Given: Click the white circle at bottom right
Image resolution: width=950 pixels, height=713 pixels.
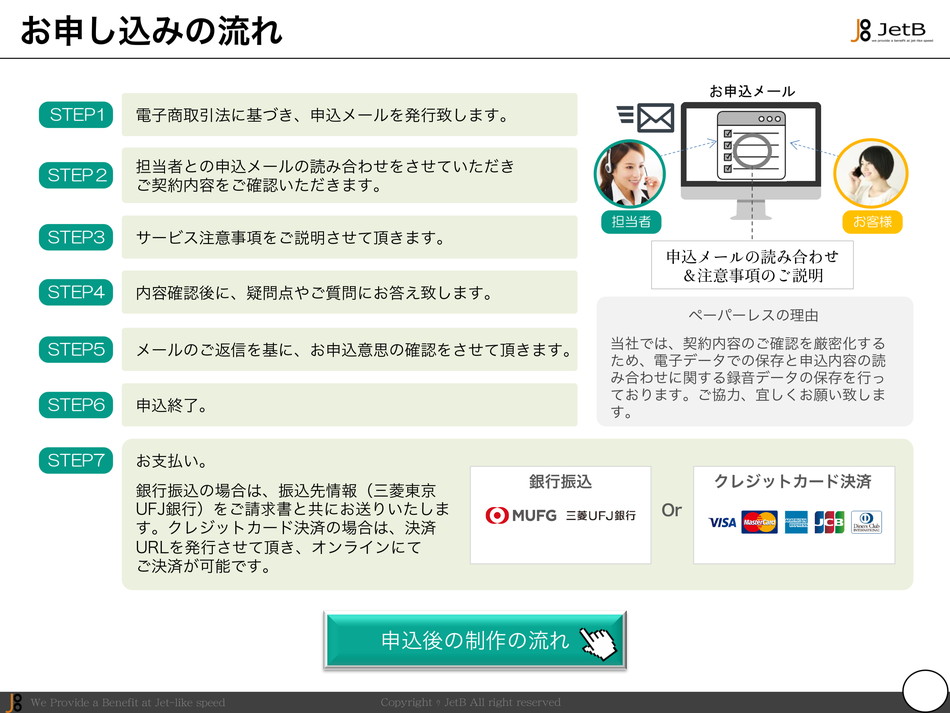Looking at the screenshot, I should click(x=924, y=691).
